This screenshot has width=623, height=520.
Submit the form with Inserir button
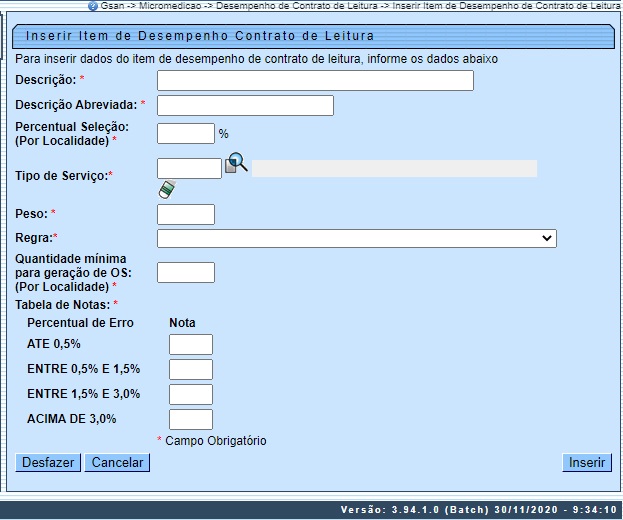click(x=587, y=462)
